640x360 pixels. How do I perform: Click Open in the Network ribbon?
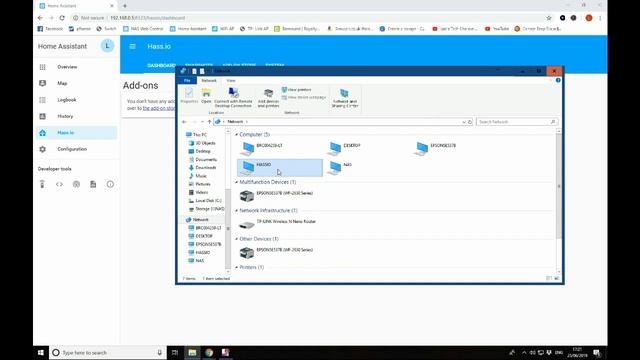pos(207,96)
